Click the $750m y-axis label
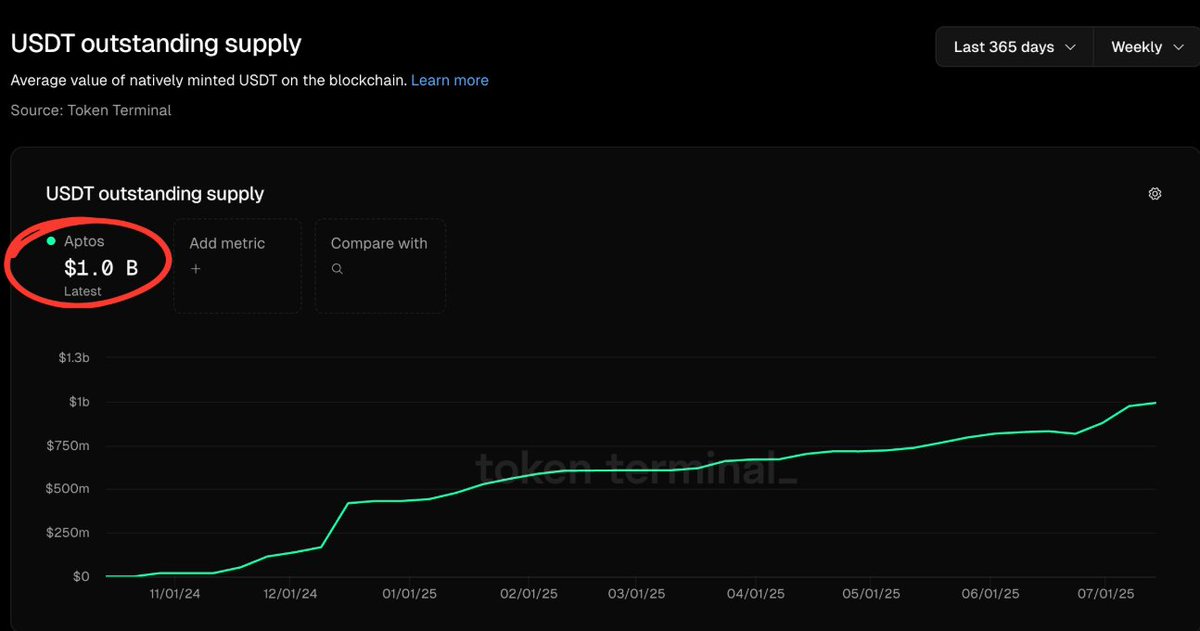The width and height of the screenshot is (1200, 631). point(69,445)
